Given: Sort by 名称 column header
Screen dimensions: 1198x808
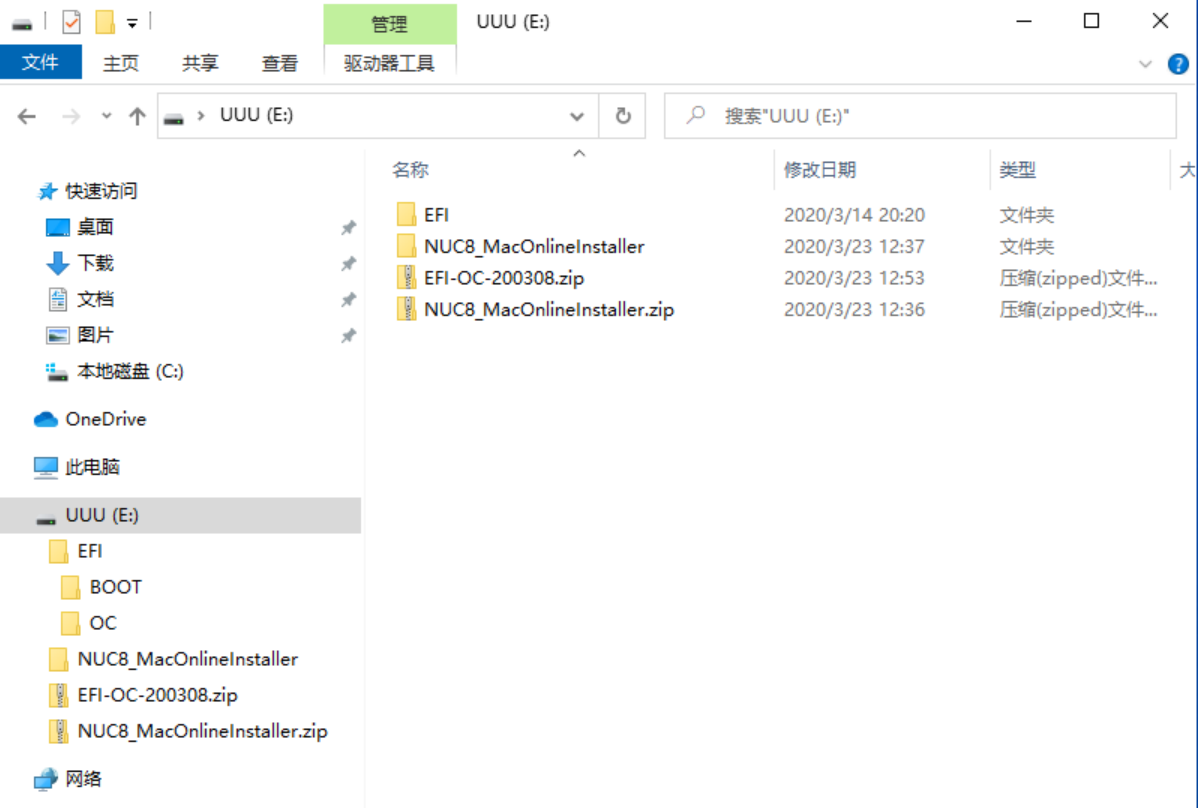Looking at the screenshot, I should [410, 170].
